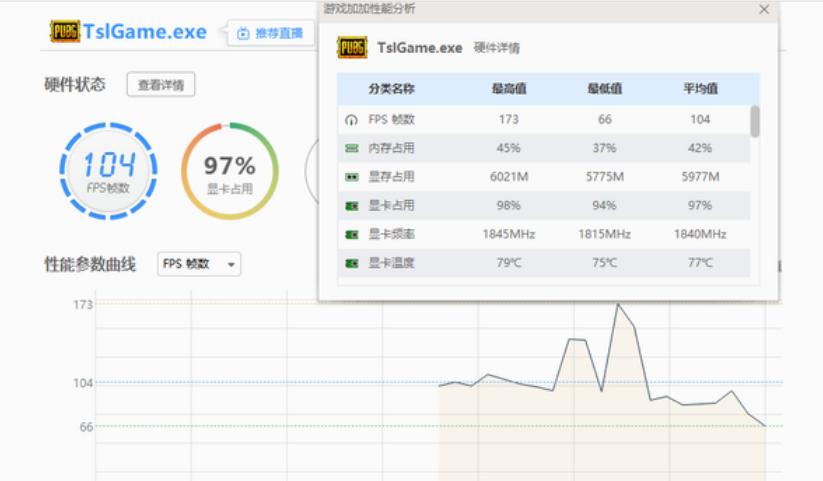Click the GPU temperature (显卡温度) row icon

[x=351, y=263]
